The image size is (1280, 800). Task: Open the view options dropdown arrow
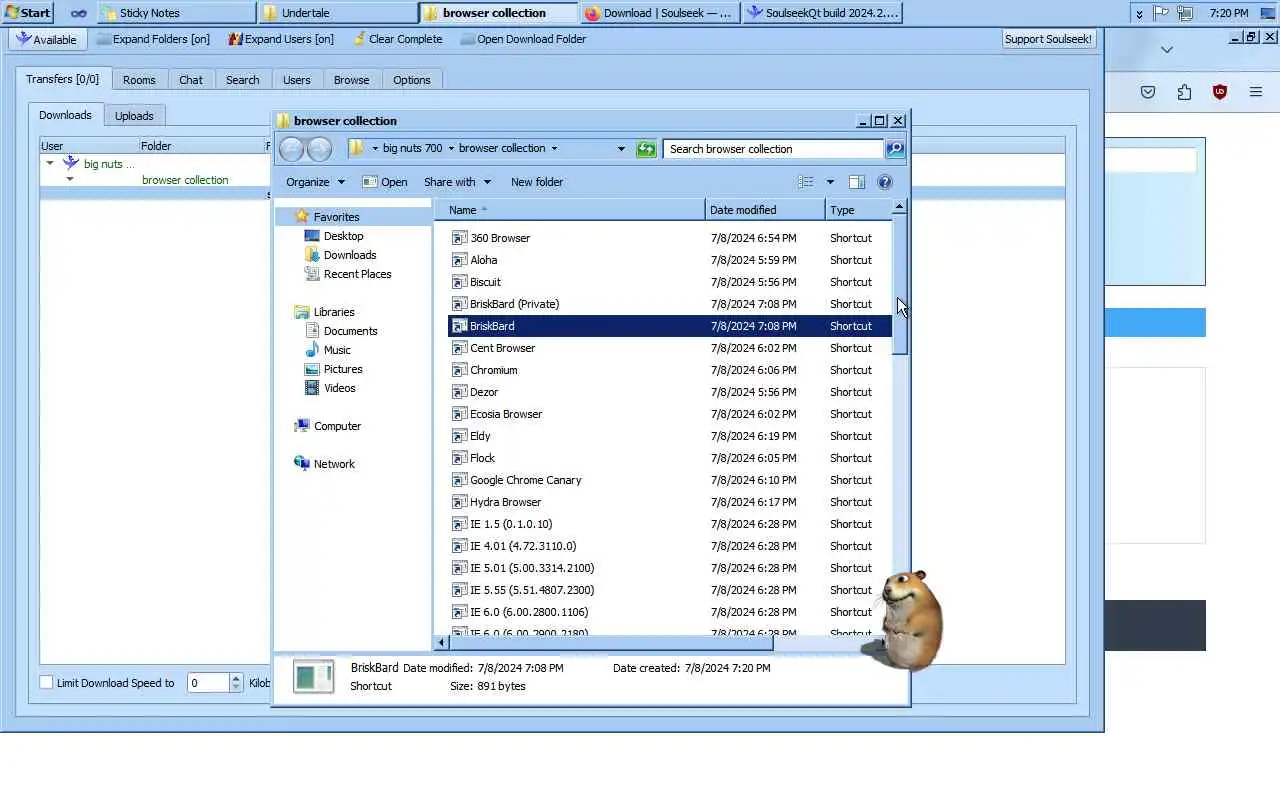coord(830,182)
